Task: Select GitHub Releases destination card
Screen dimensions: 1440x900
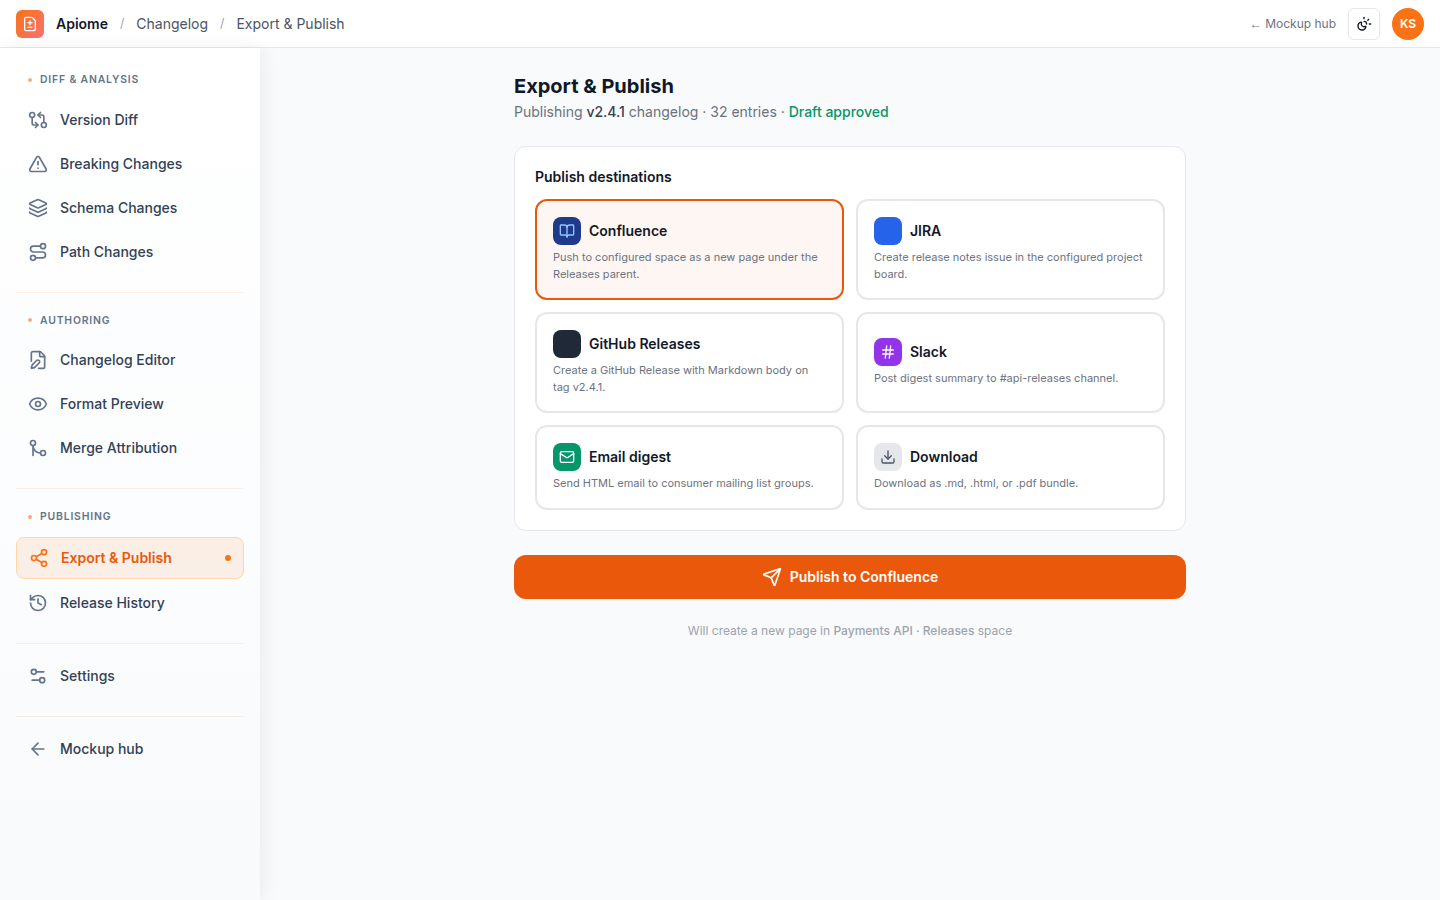Action: tap(689, 362)
